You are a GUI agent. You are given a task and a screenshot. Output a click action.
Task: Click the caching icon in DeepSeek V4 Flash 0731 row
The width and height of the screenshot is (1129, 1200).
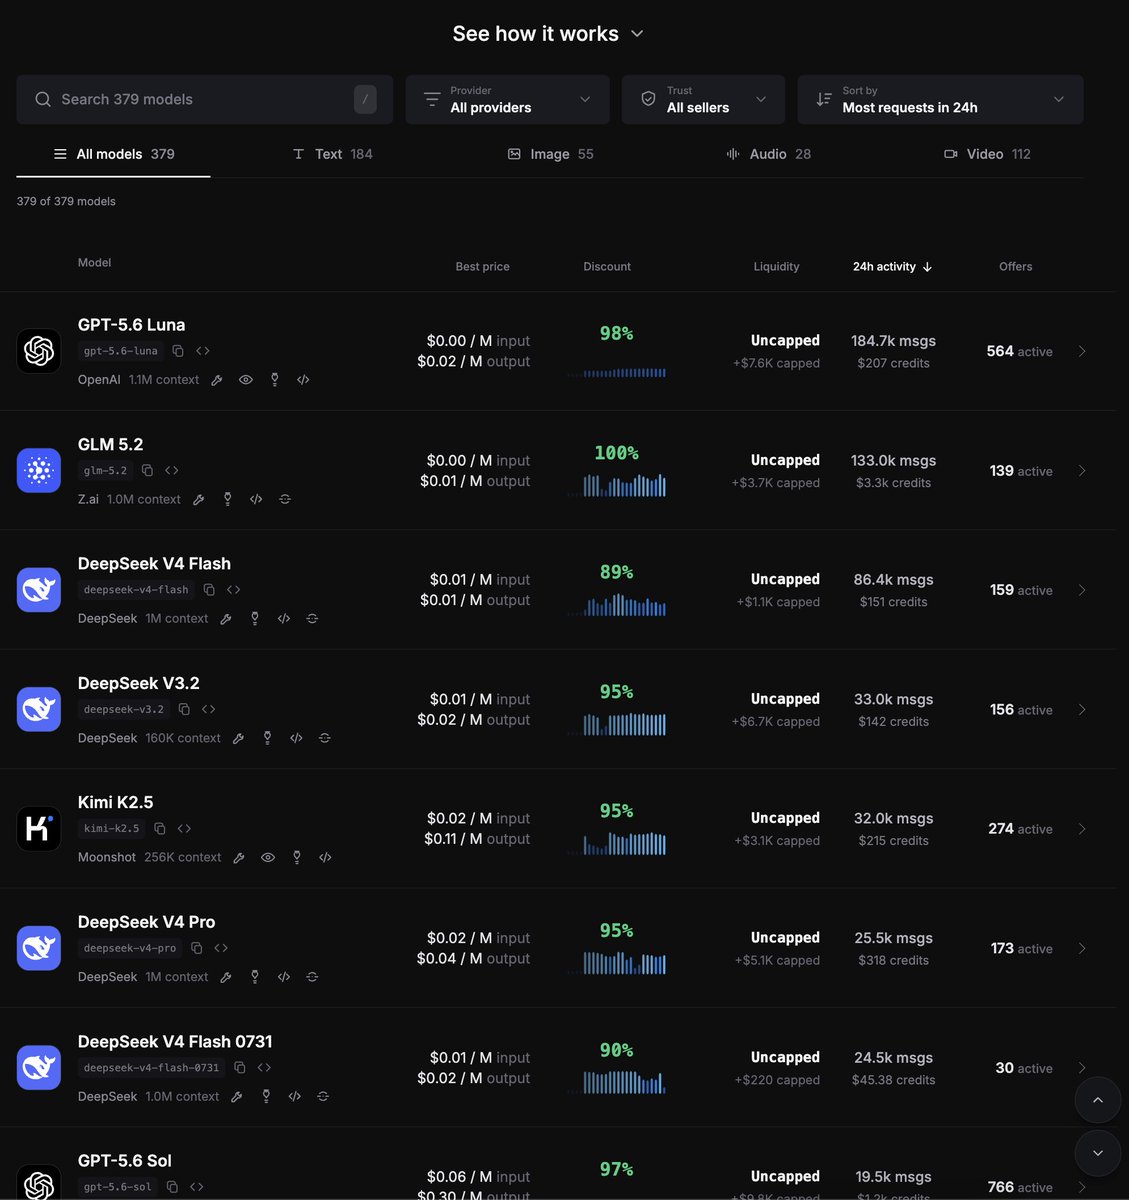[323, 1096]
